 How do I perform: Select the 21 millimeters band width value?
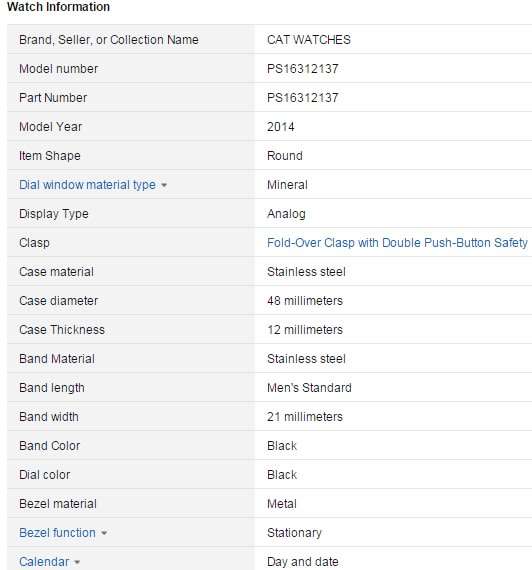(x=305, y=417)
